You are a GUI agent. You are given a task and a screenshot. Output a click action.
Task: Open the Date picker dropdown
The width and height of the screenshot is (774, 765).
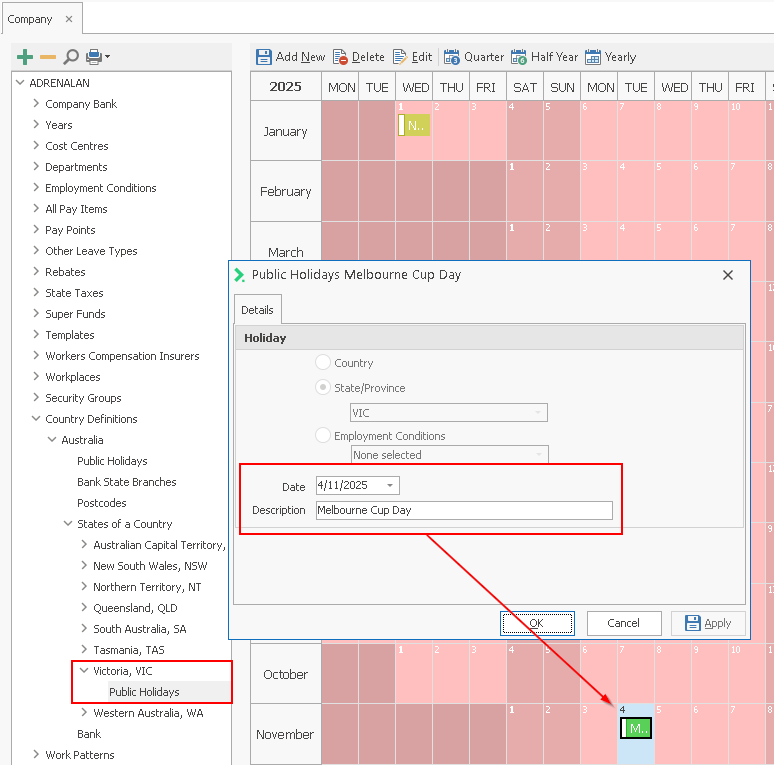coord(389,486)
